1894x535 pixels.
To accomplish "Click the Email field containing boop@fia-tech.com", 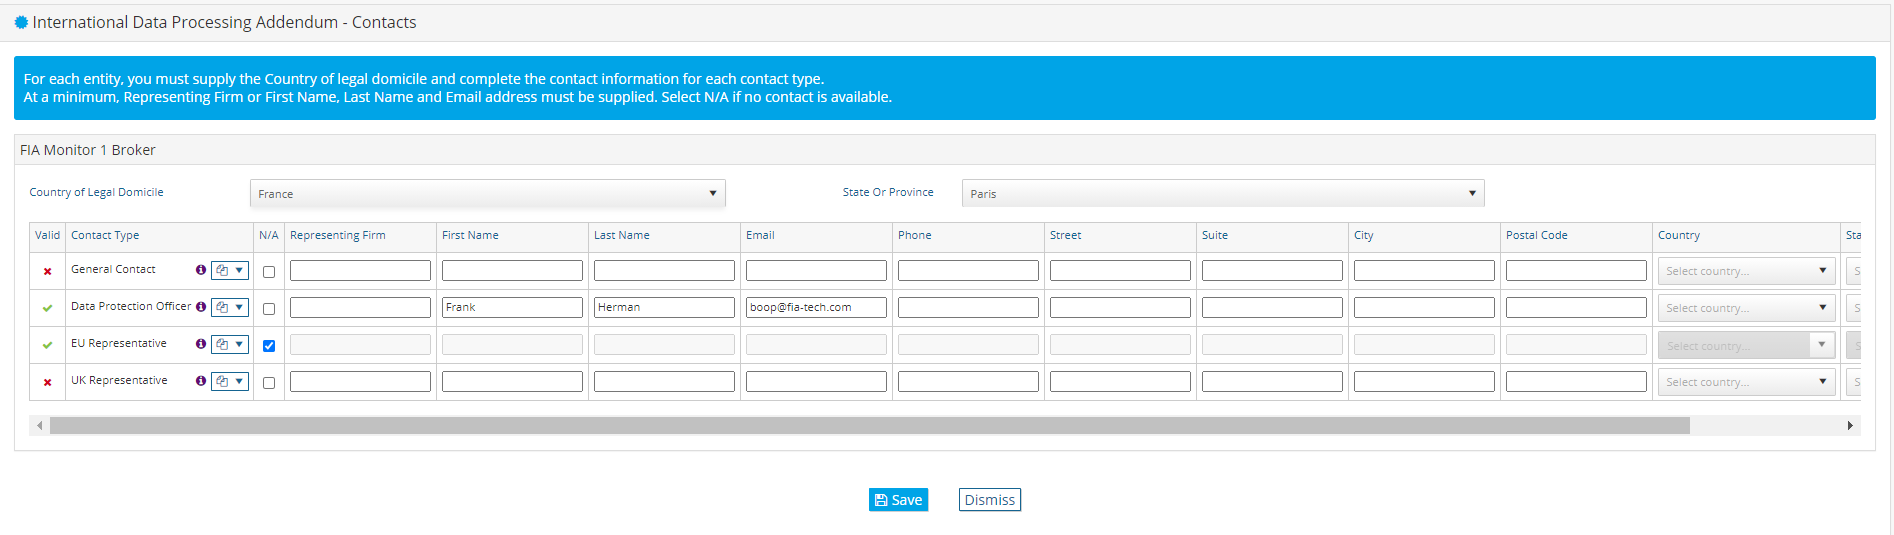I will (816, 307).
